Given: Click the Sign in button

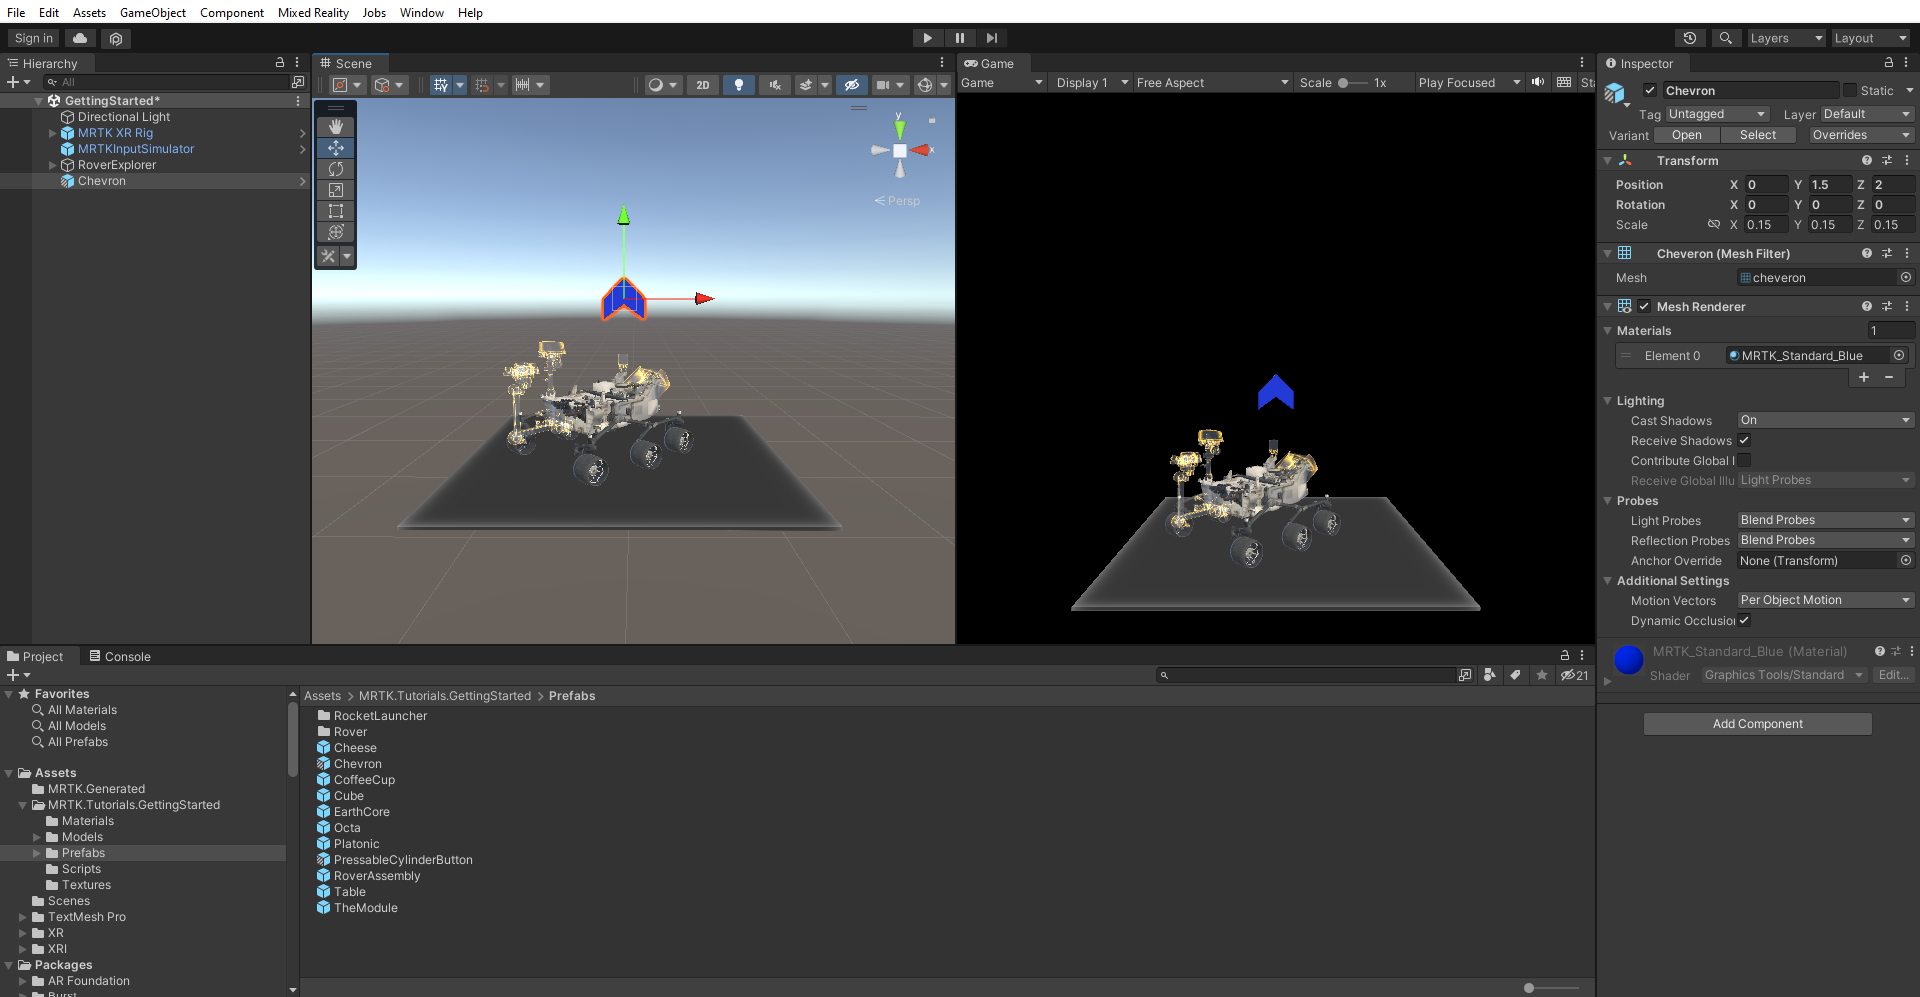Looking at the screenshot, I should tap(34, 38).
